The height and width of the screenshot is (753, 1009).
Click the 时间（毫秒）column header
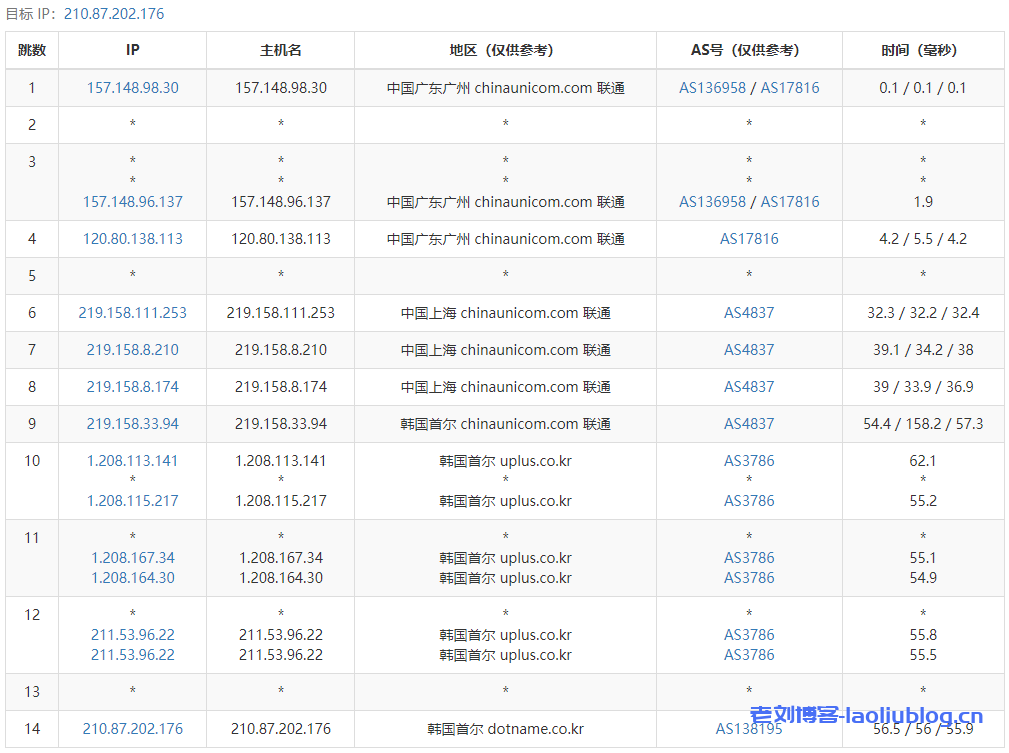coord(922,50)
